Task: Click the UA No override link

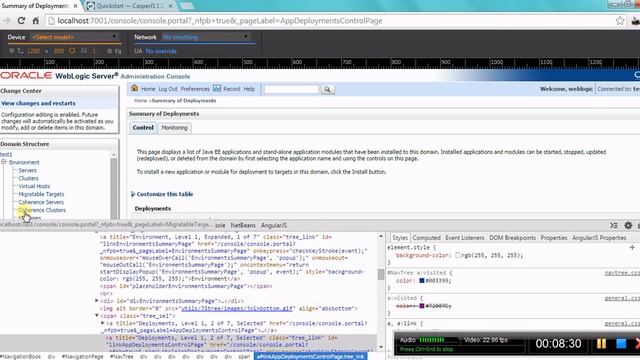Action: 161,51
